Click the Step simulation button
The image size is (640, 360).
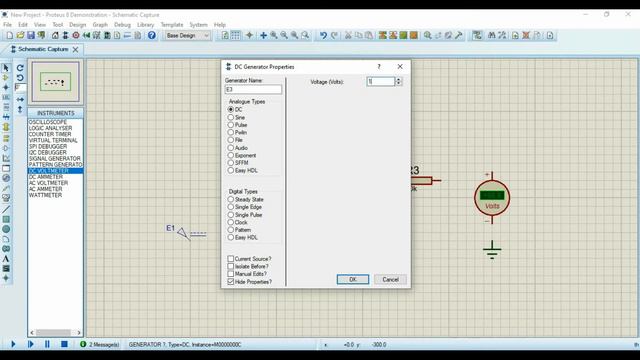[x=30, y=344]
